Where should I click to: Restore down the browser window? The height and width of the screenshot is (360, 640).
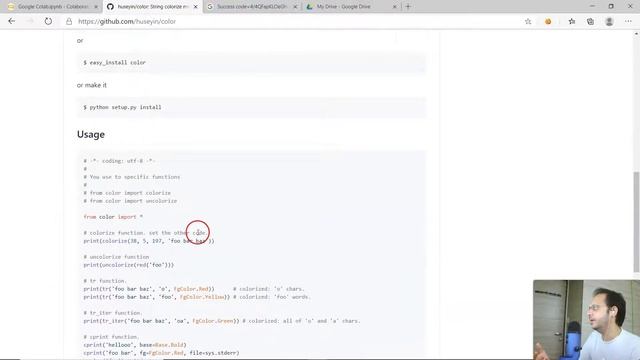tap(611, 6)
